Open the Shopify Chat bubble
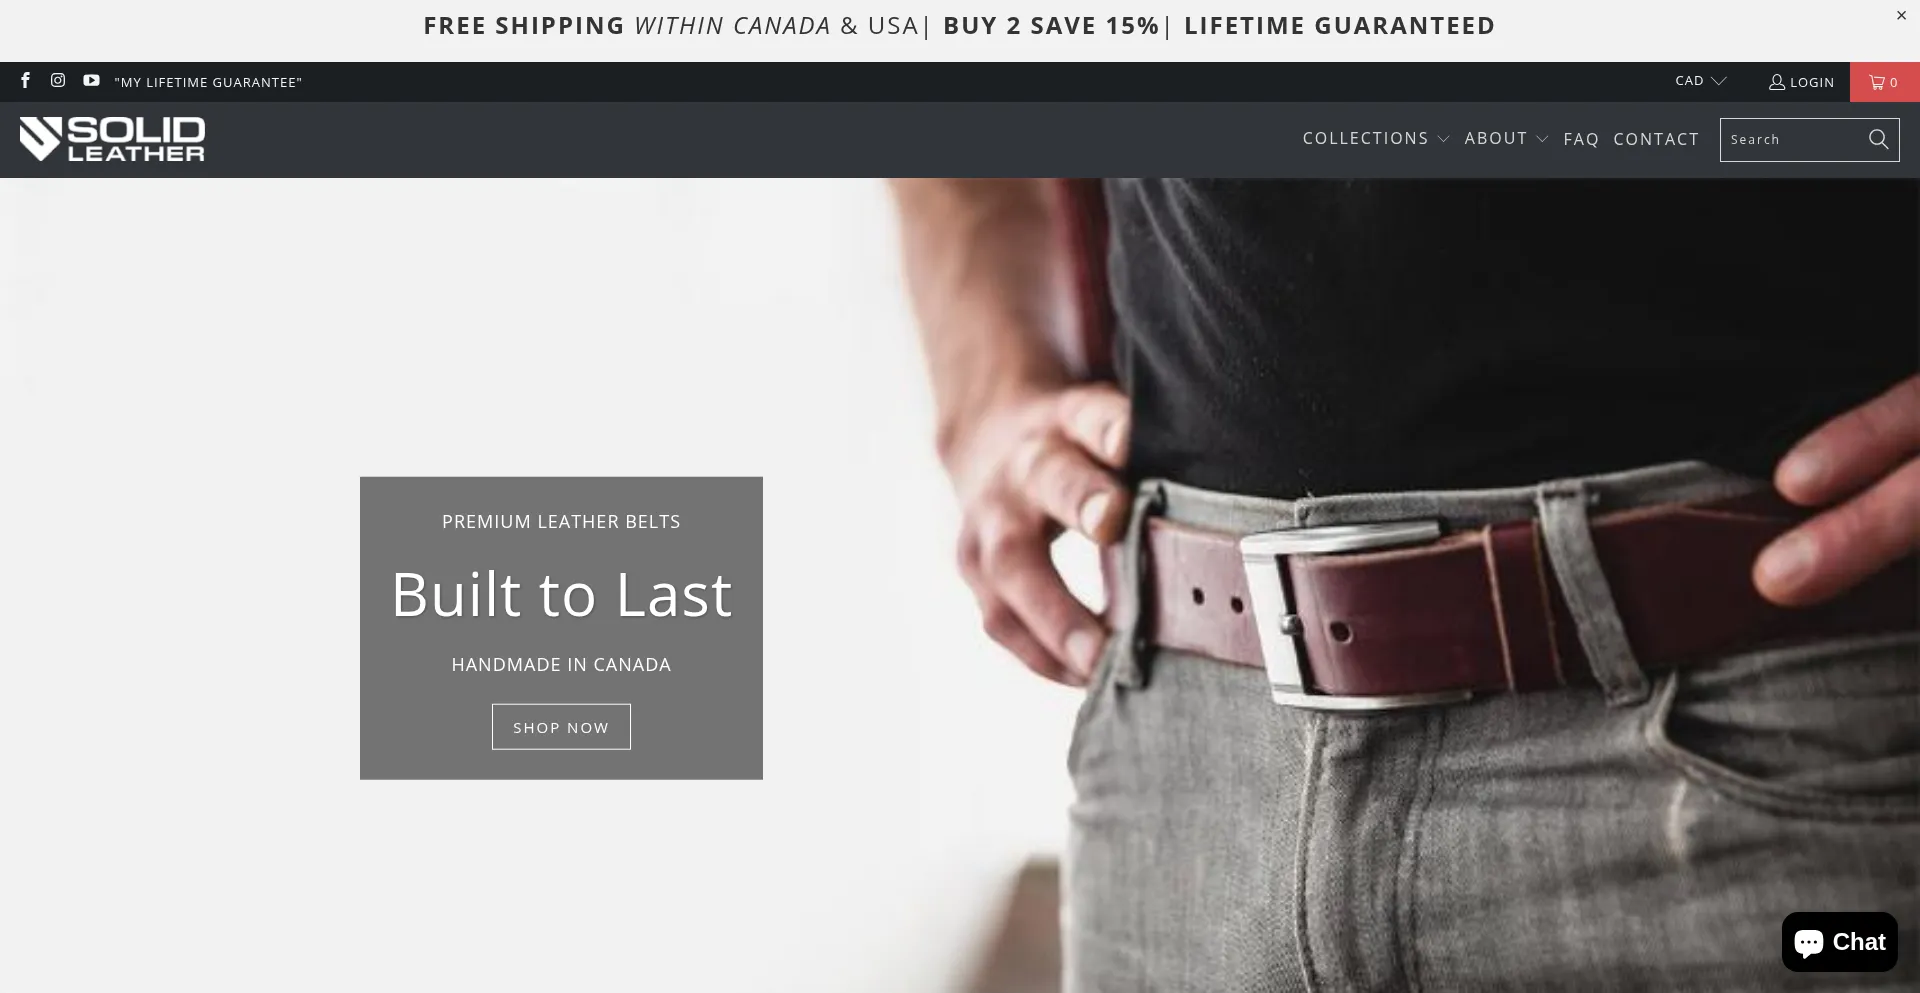1920x993 pixels. pos(1839,942)
